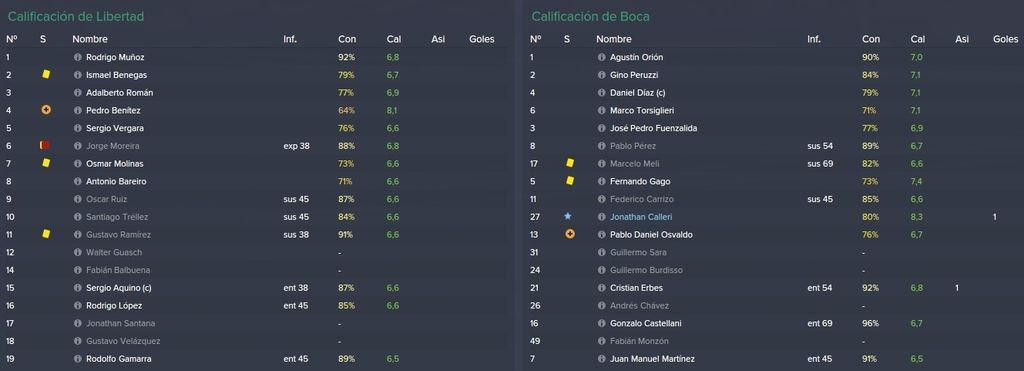Click the yellow card icon beside Fernando Gago

point(569,181)
